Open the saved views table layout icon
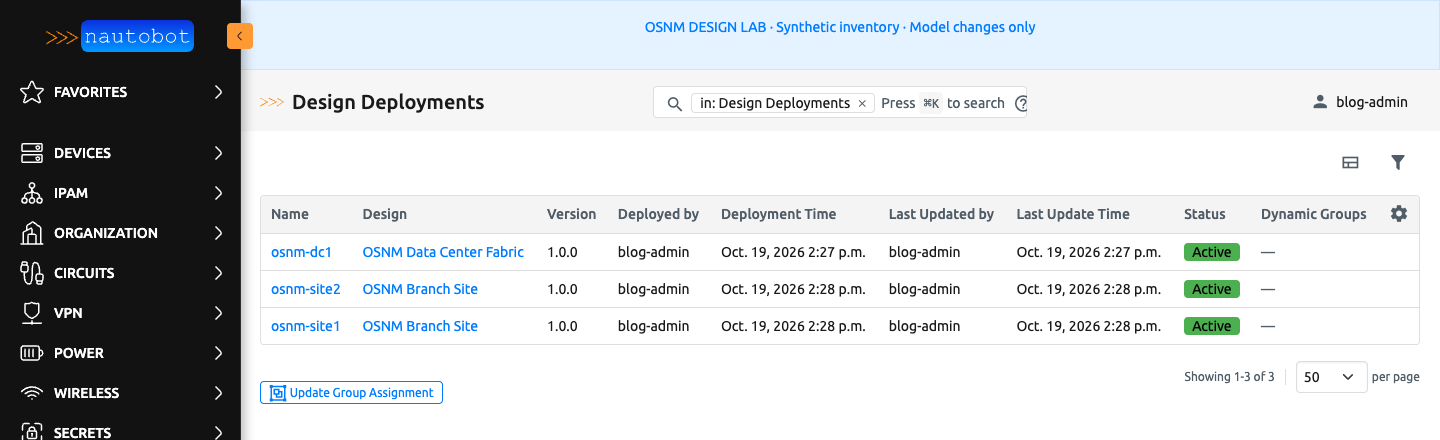The width and height of the screenshot is (1440, 440). 1350,162
